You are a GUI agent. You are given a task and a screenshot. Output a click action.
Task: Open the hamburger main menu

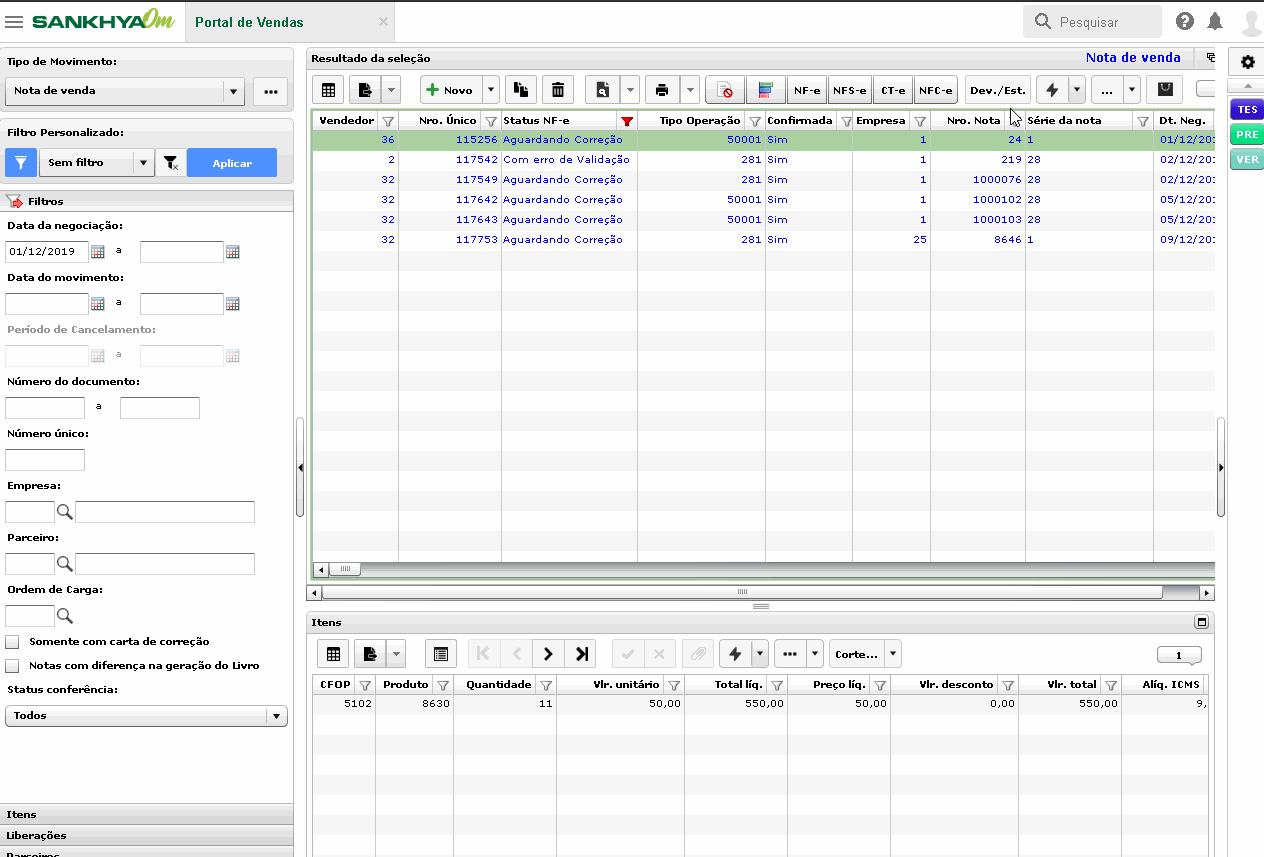(x=14, y=21)
